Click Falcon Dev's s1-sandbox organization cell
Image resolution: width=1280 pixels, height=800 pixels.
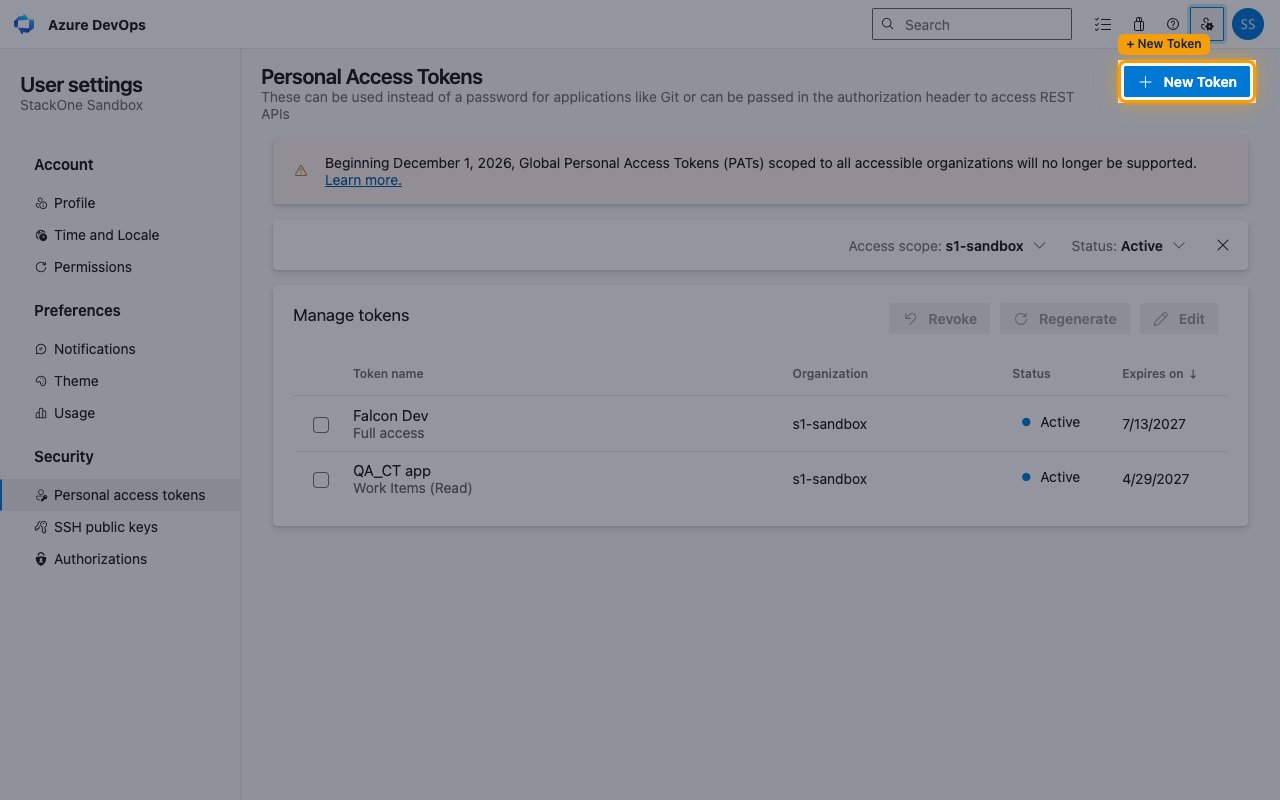coord(830,424)
